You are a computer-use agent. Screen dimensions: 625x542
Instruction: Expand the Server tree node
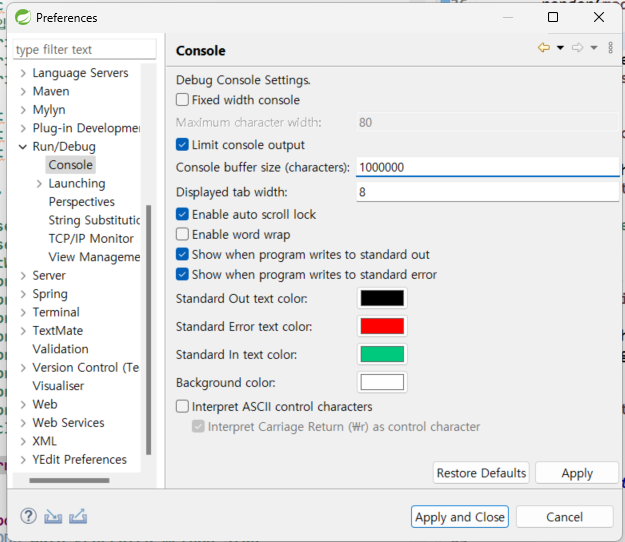23,275
